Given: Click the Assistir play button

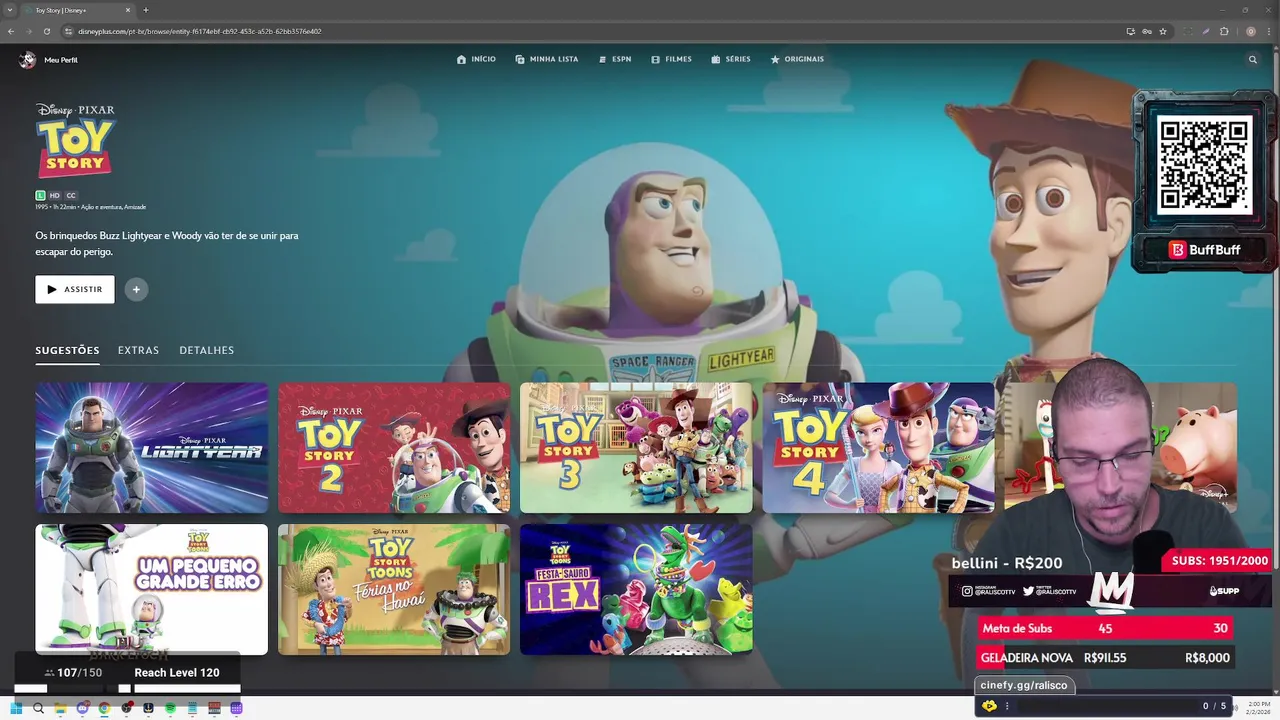Looking at the screenshot, I should click(75, 289).
